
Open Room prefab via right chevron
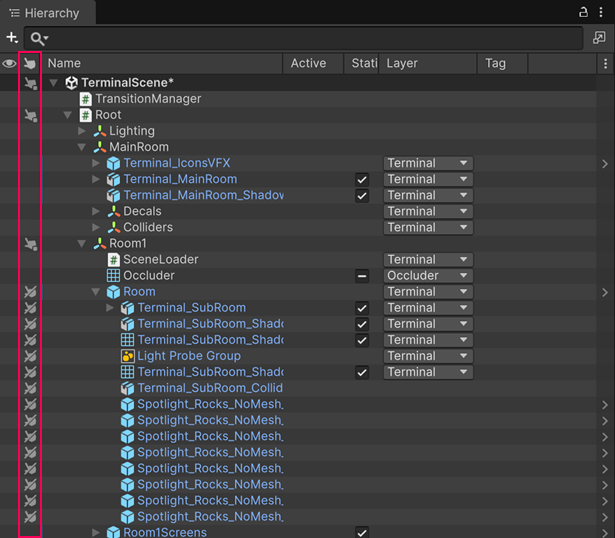click(605, 293)
